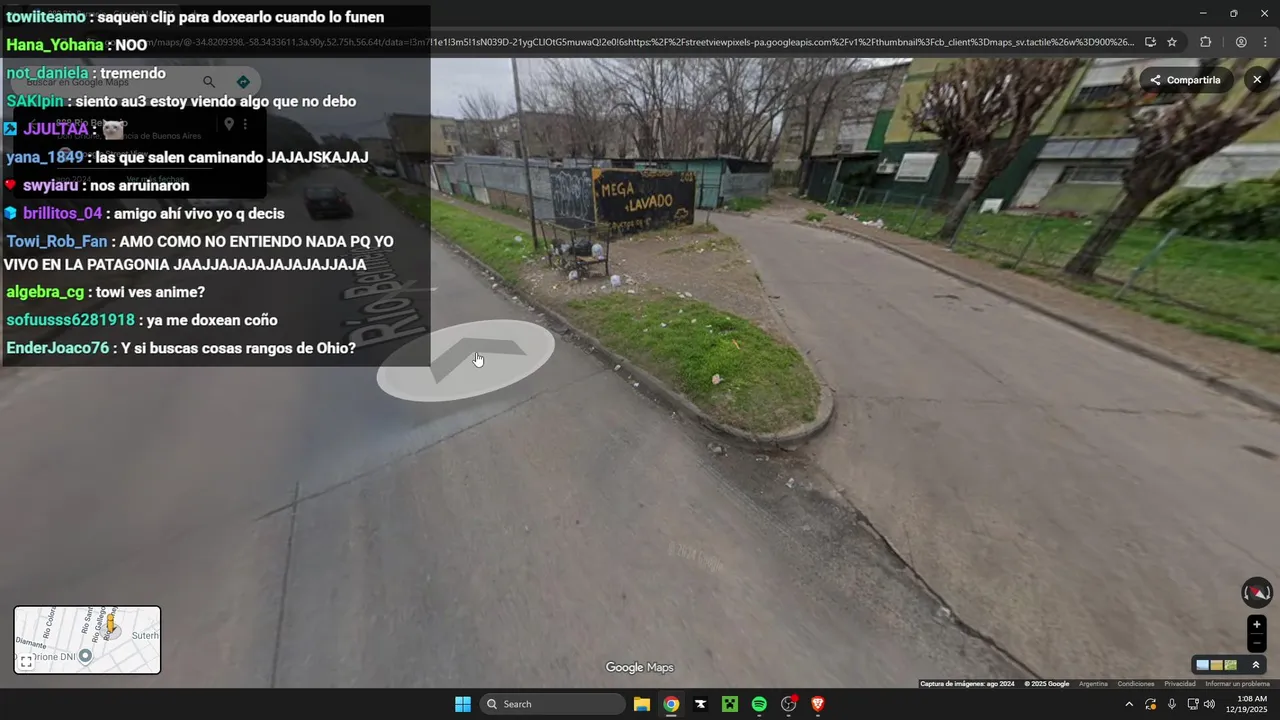Click Informar un problema link
Screen dimensions: 1280x720
pyautogui.click(x=1237, y=684)
